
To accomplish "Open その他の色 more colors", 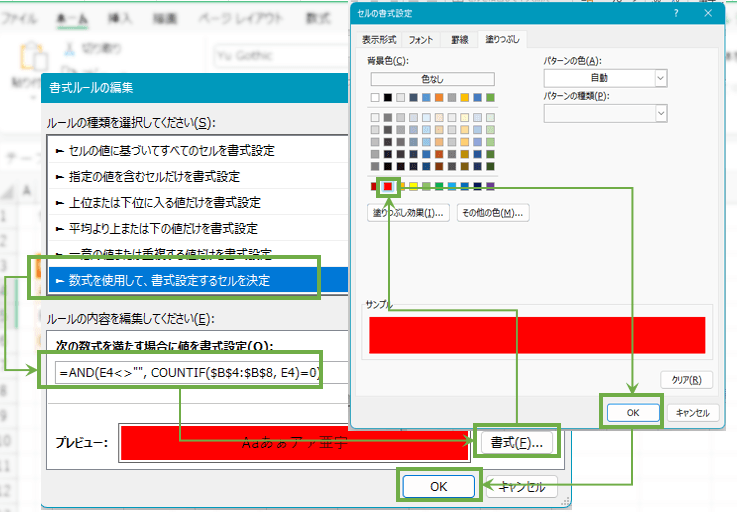I will (x=493, y=213).
